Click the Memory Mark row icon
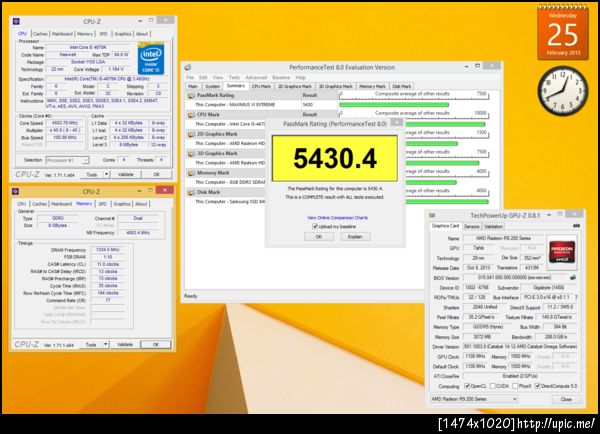600x434 pixels. tap(191, 173)
